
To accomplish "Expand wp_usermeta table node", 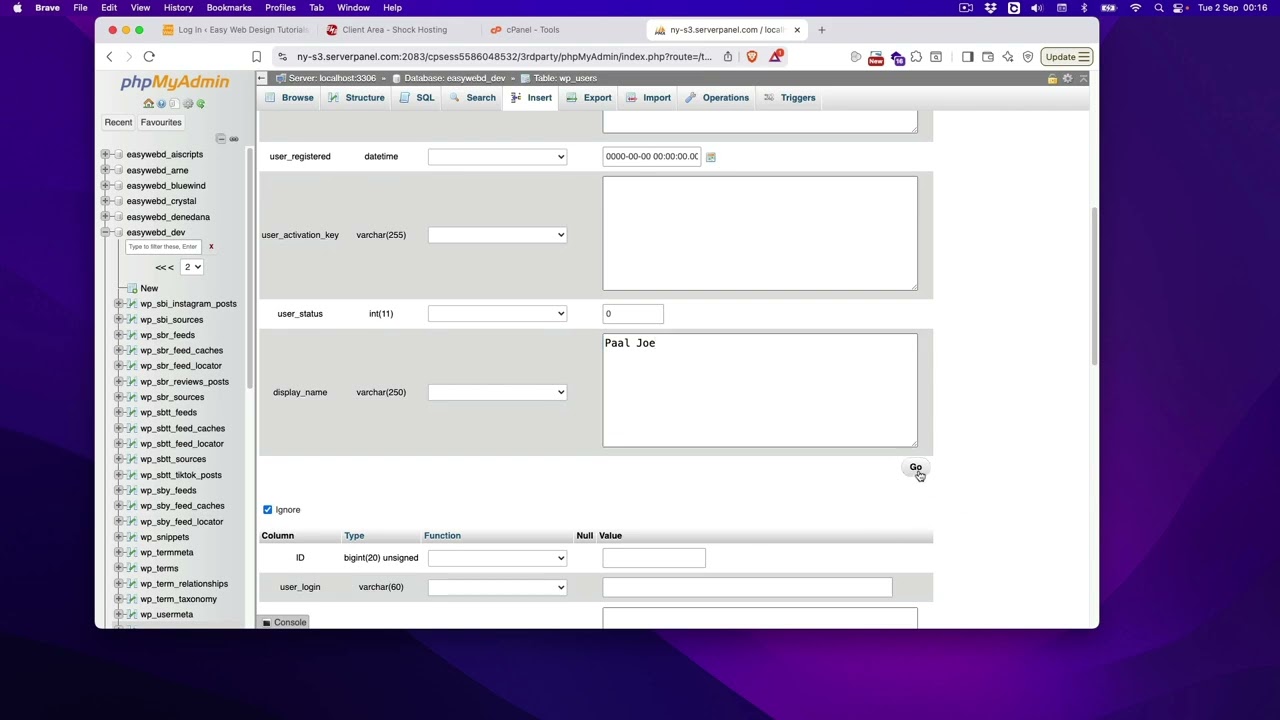I will pyautogui.click(x=119, y=615).
